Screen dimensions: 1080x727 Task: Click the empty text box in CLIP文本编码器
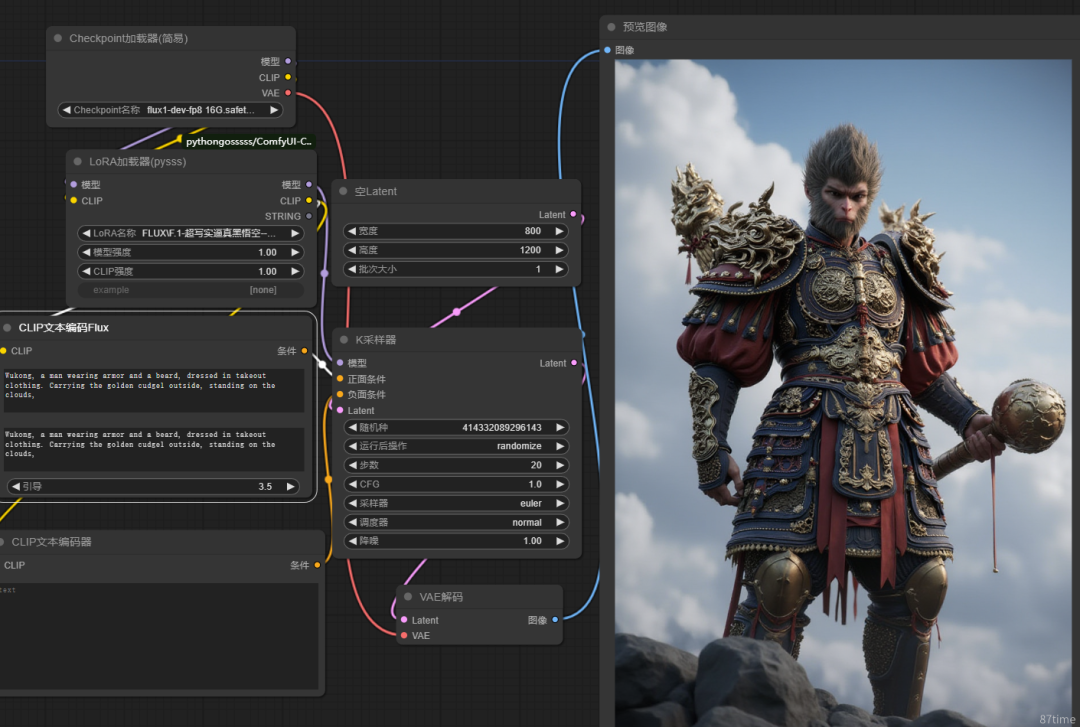point(159,635)
